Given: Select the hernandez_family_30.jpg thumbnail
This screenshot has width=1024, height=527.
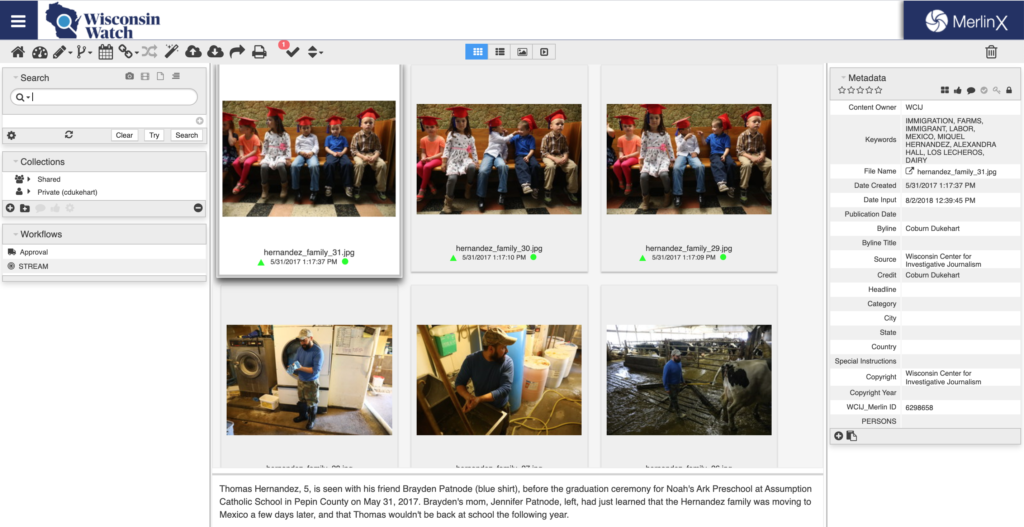Looking at the screenshot, I should click(499, 159).
